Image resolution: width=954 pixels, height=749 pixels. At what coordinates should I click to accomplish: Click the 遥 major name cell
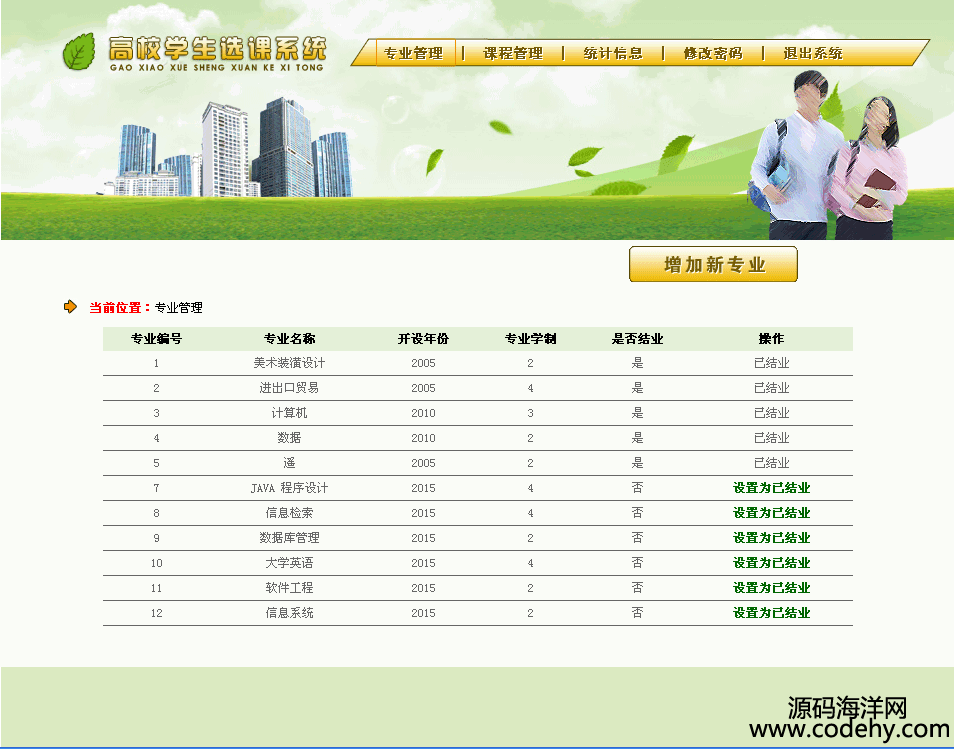289,463
